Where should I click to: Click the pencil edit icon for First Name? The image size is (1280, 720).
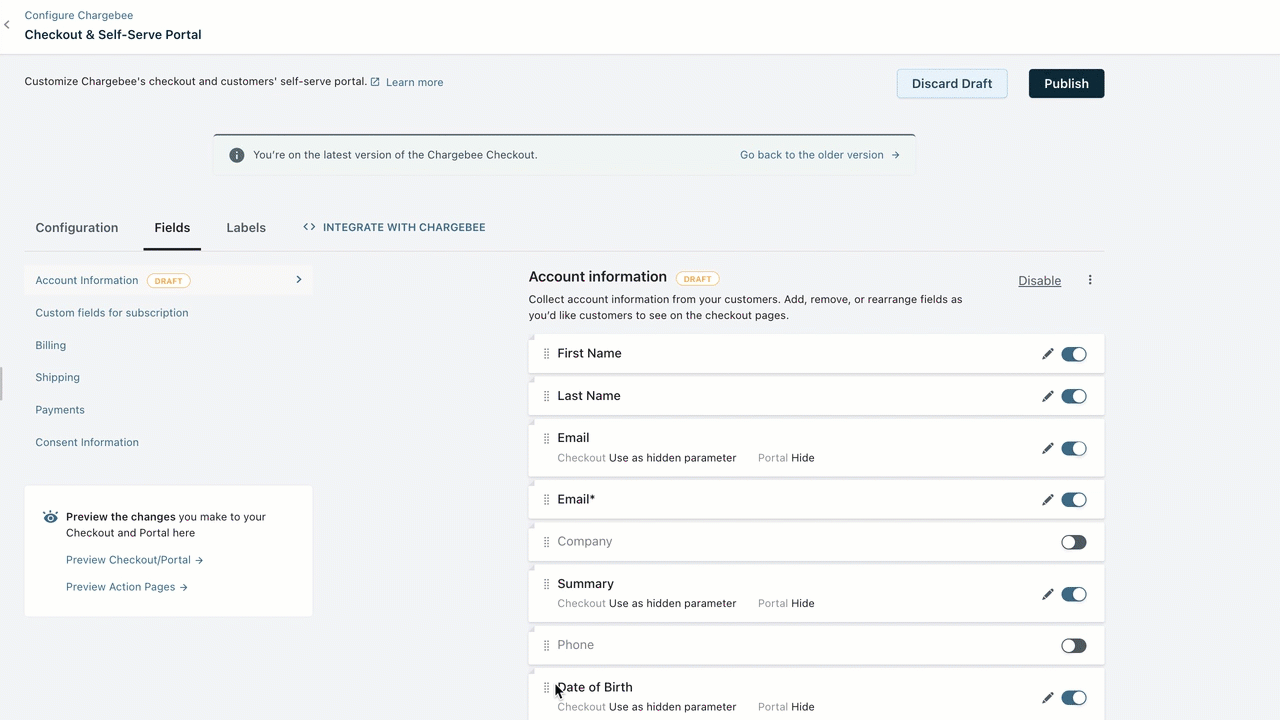click(x=1047, y=354)
